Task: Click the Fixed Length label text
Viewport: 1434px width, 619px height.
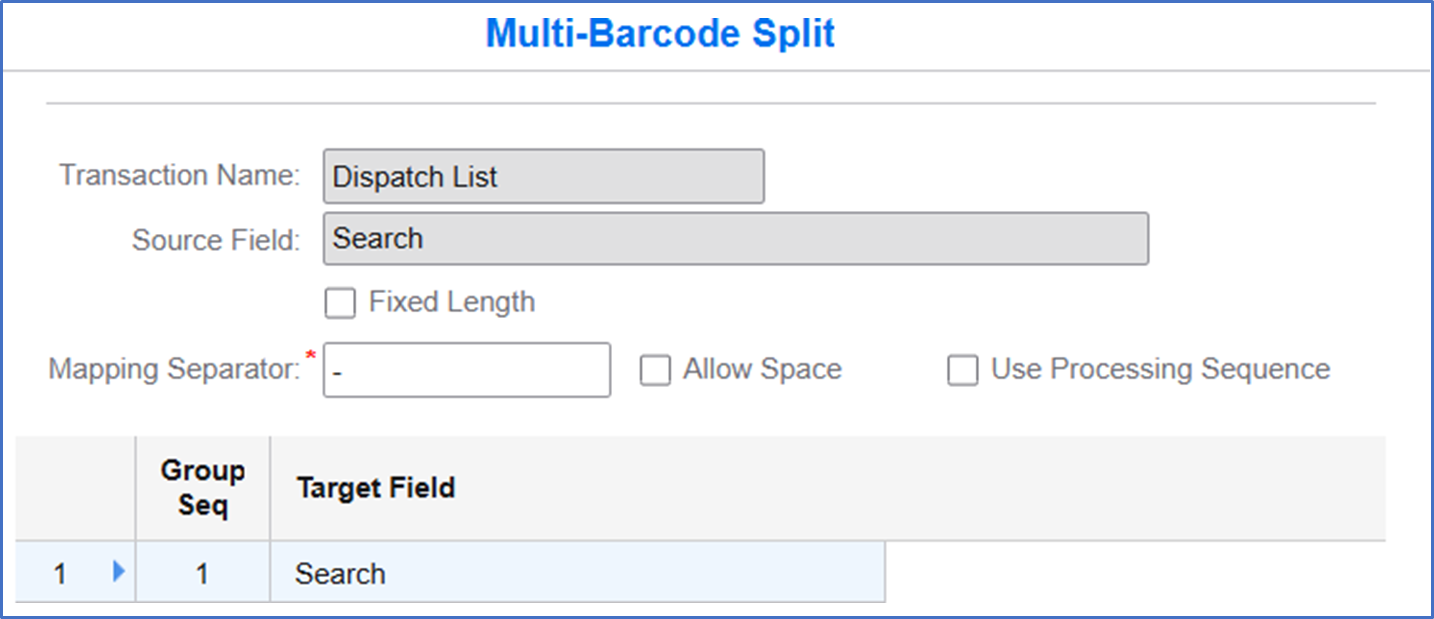Action: (x=452, y=302)
